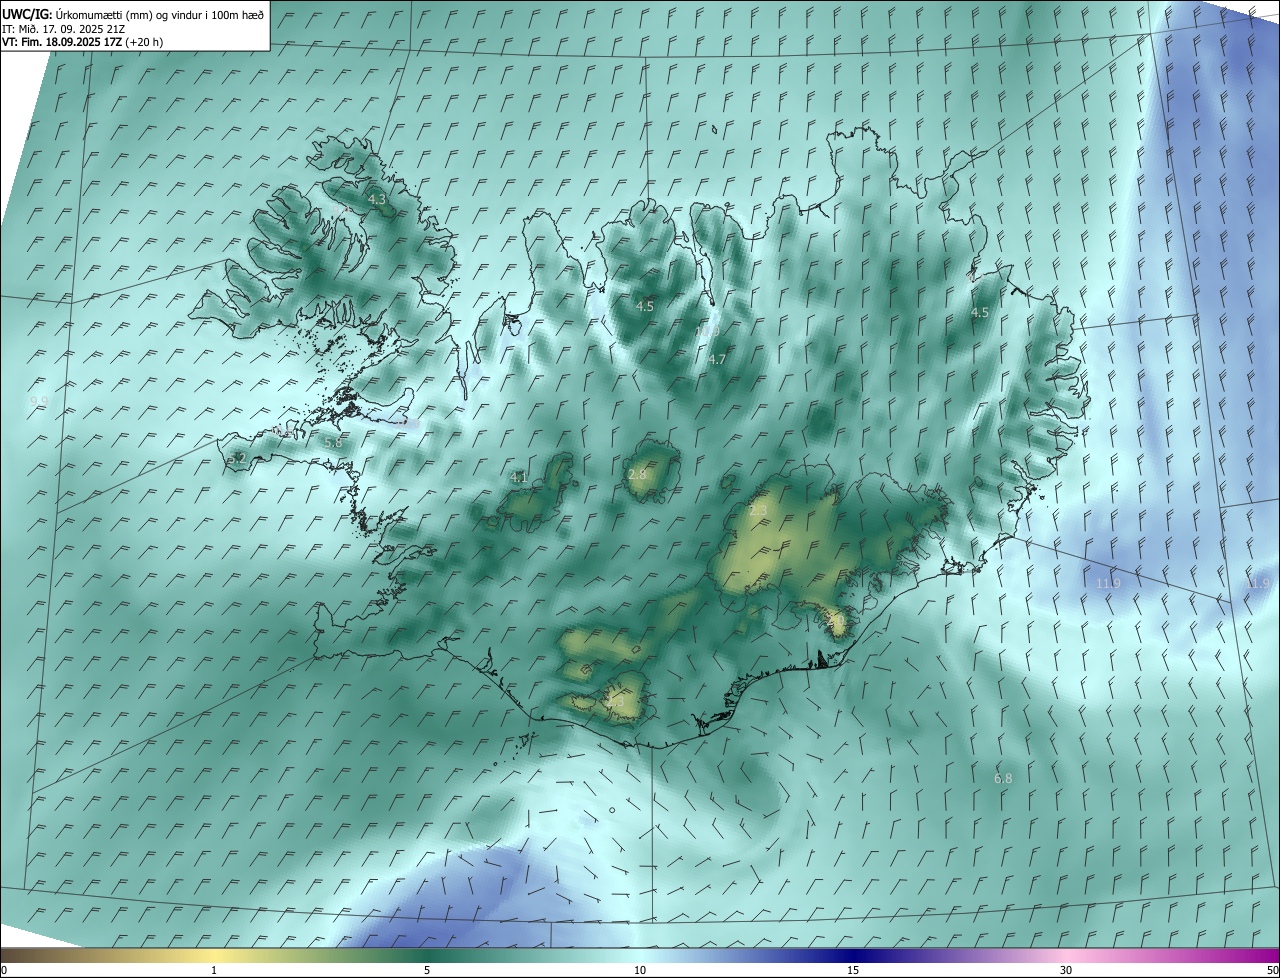
Task: Click the 50 tick on the color scale
Action: click(1272, 970)
